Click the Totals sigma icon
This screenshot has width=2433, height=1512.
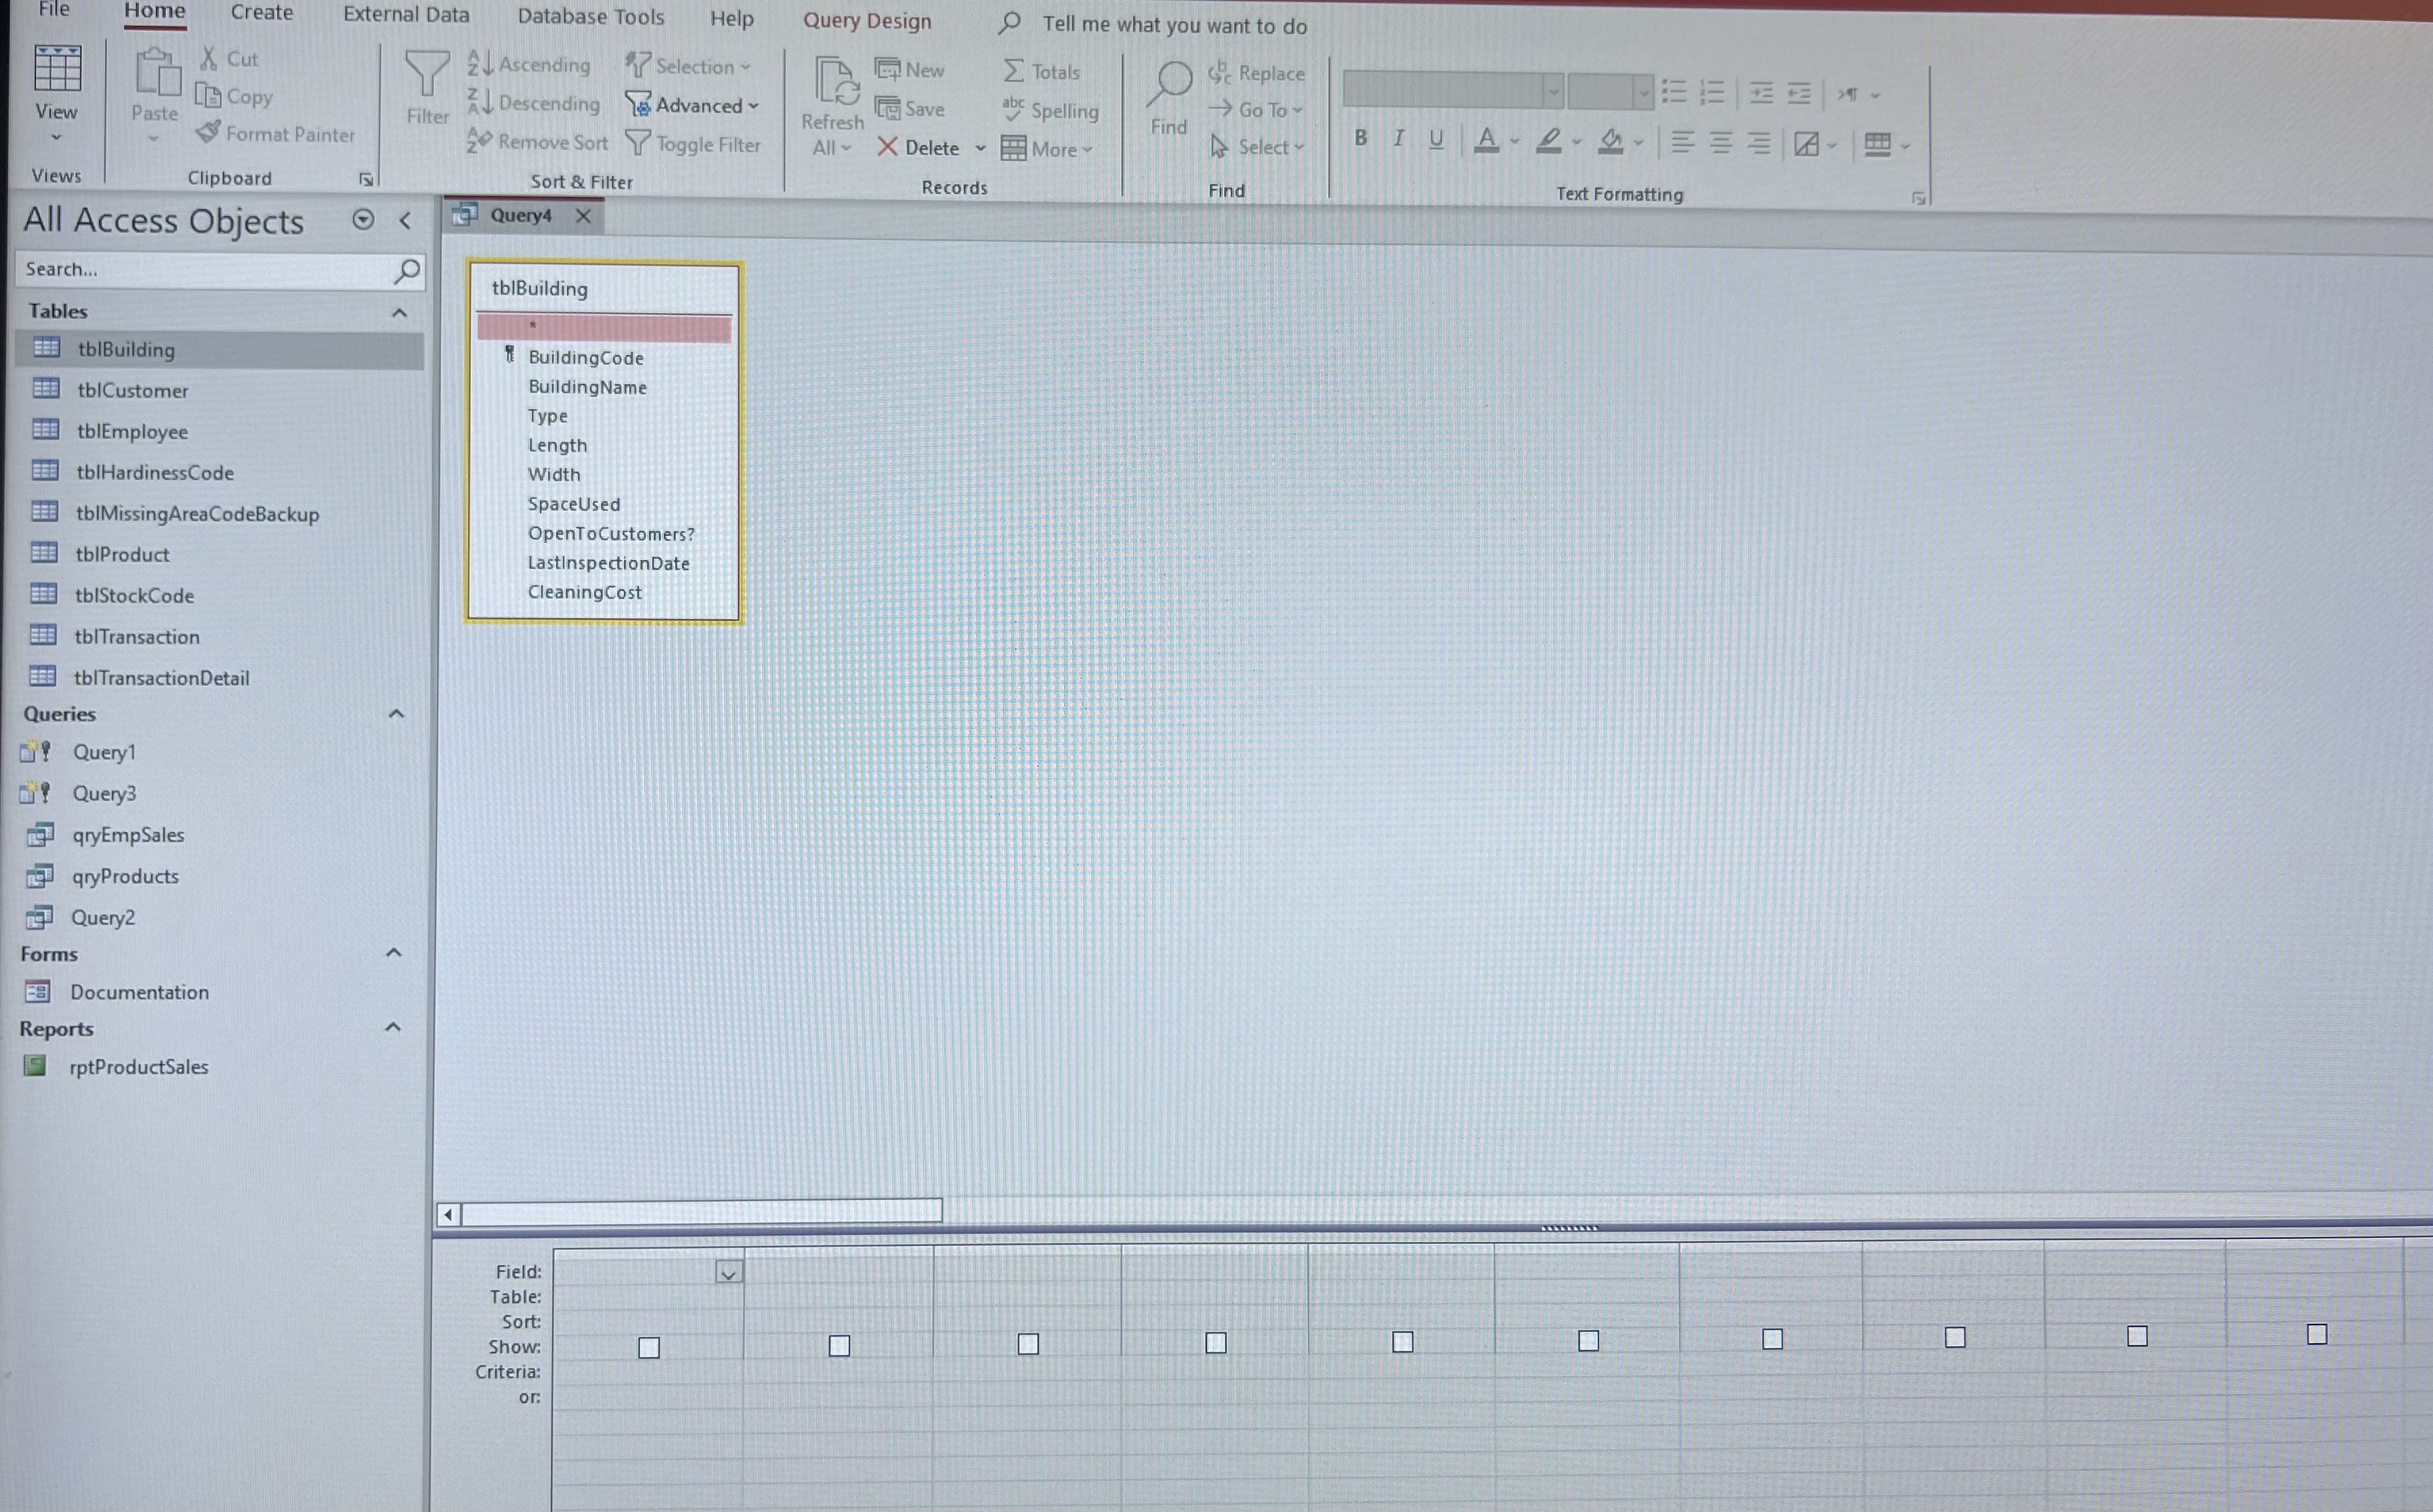pyautogui.click(x=1013, y=71)
